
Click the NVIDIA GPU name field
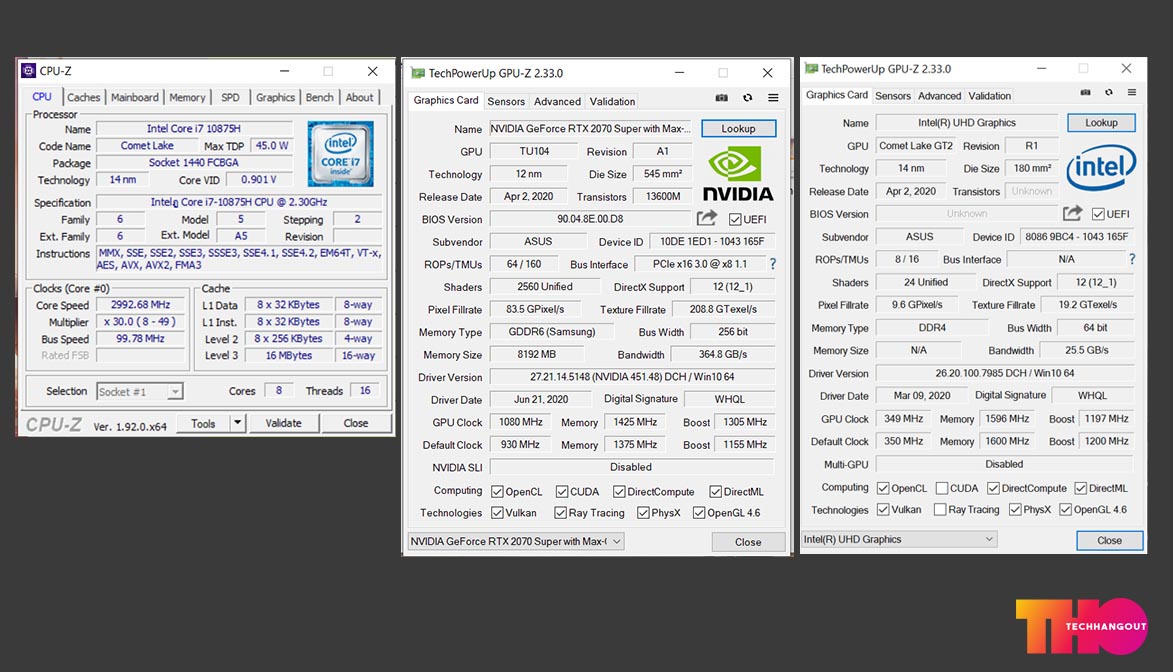(x=590, y=129)
